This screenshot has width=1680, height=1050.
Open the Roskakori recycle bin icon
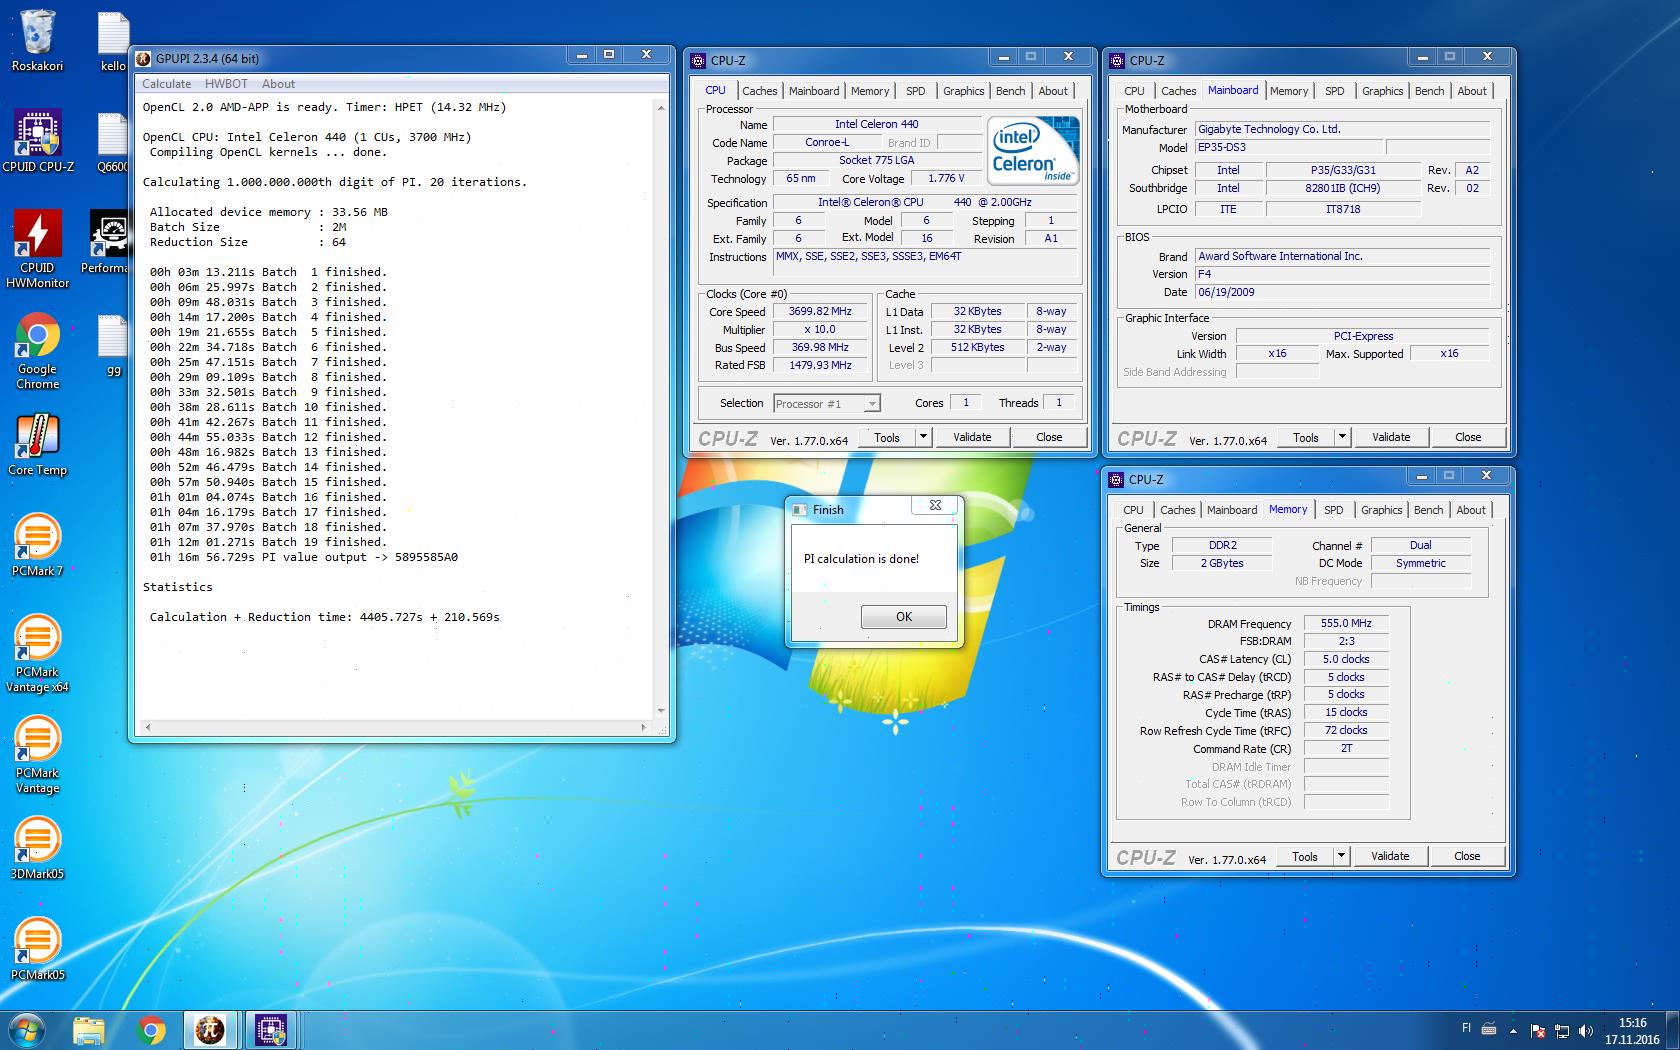[x=37, y=40]
